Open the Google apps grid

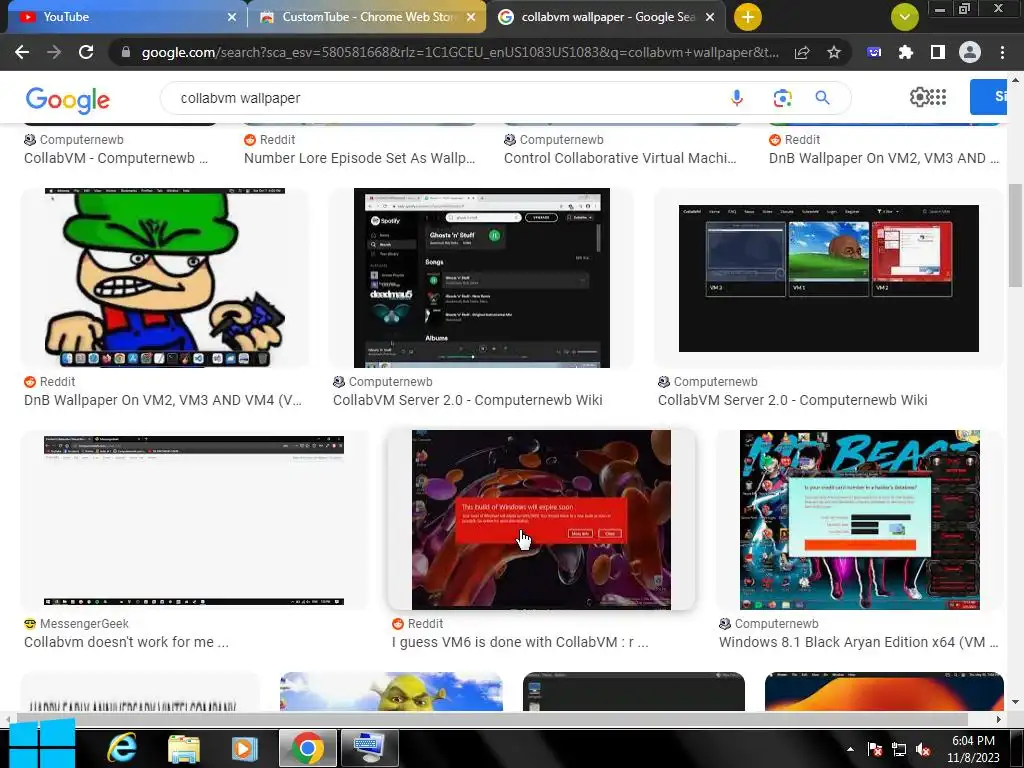coord(938,97)
